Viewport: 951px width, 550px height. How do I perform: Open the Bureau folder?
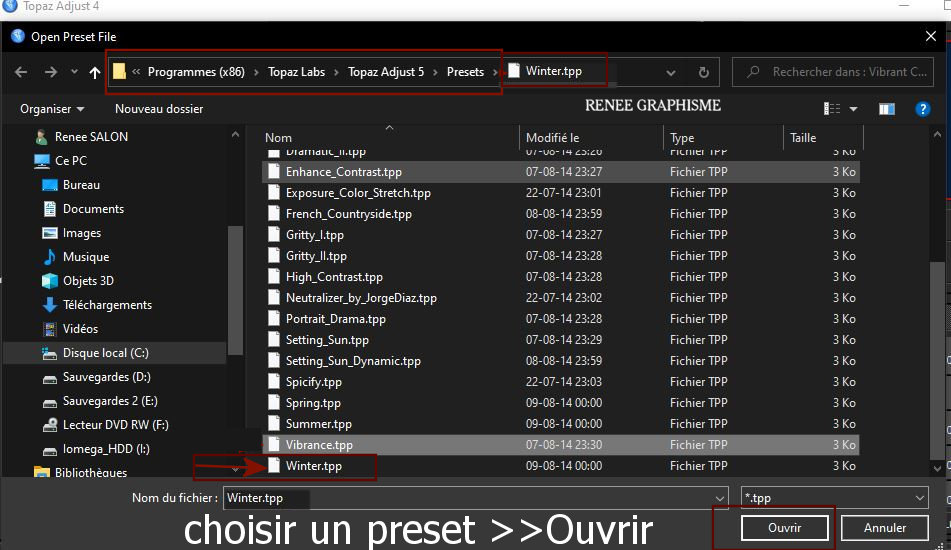point(81,185)
